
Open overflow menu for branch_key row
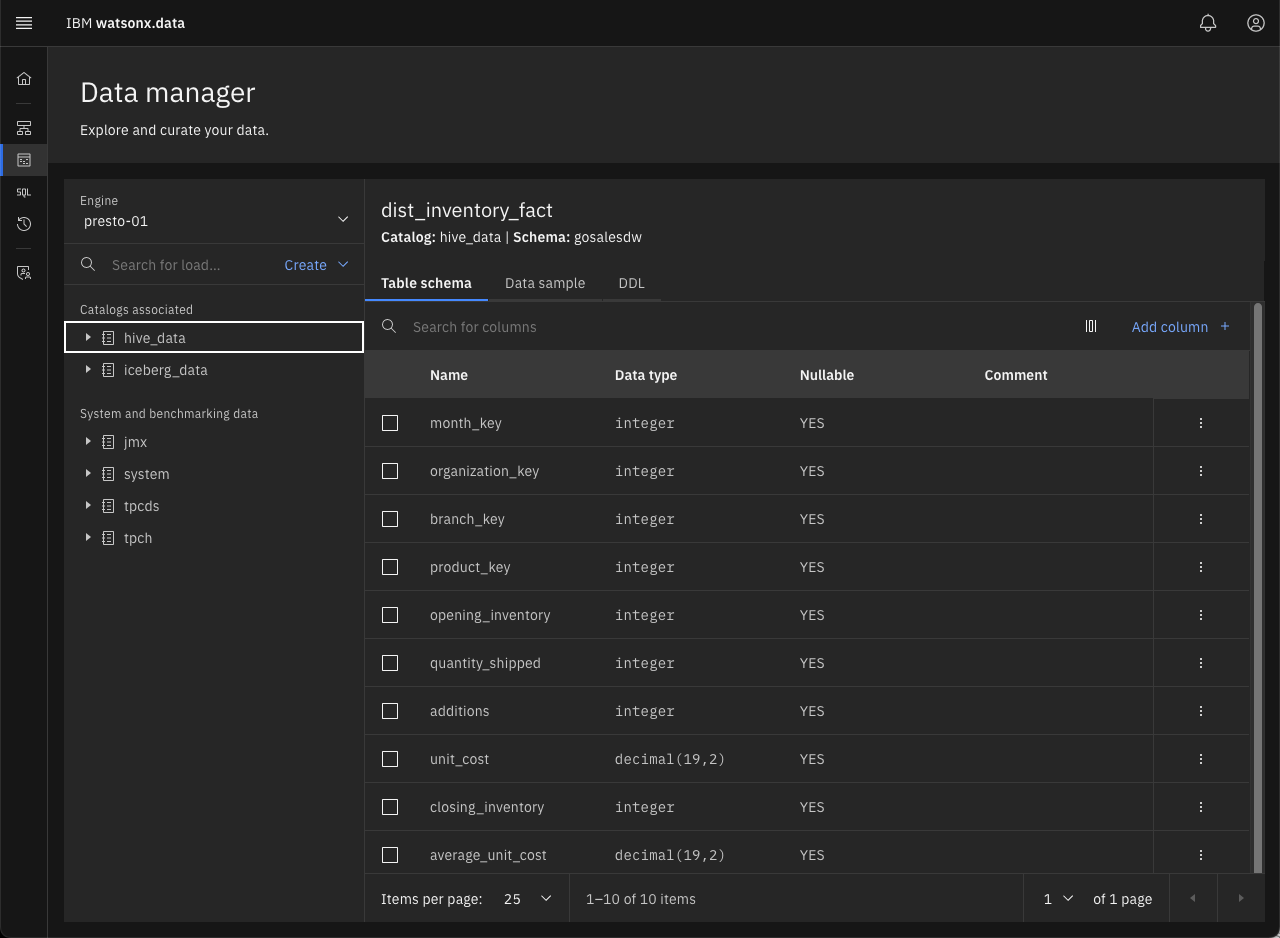(x=1201, y=519)
